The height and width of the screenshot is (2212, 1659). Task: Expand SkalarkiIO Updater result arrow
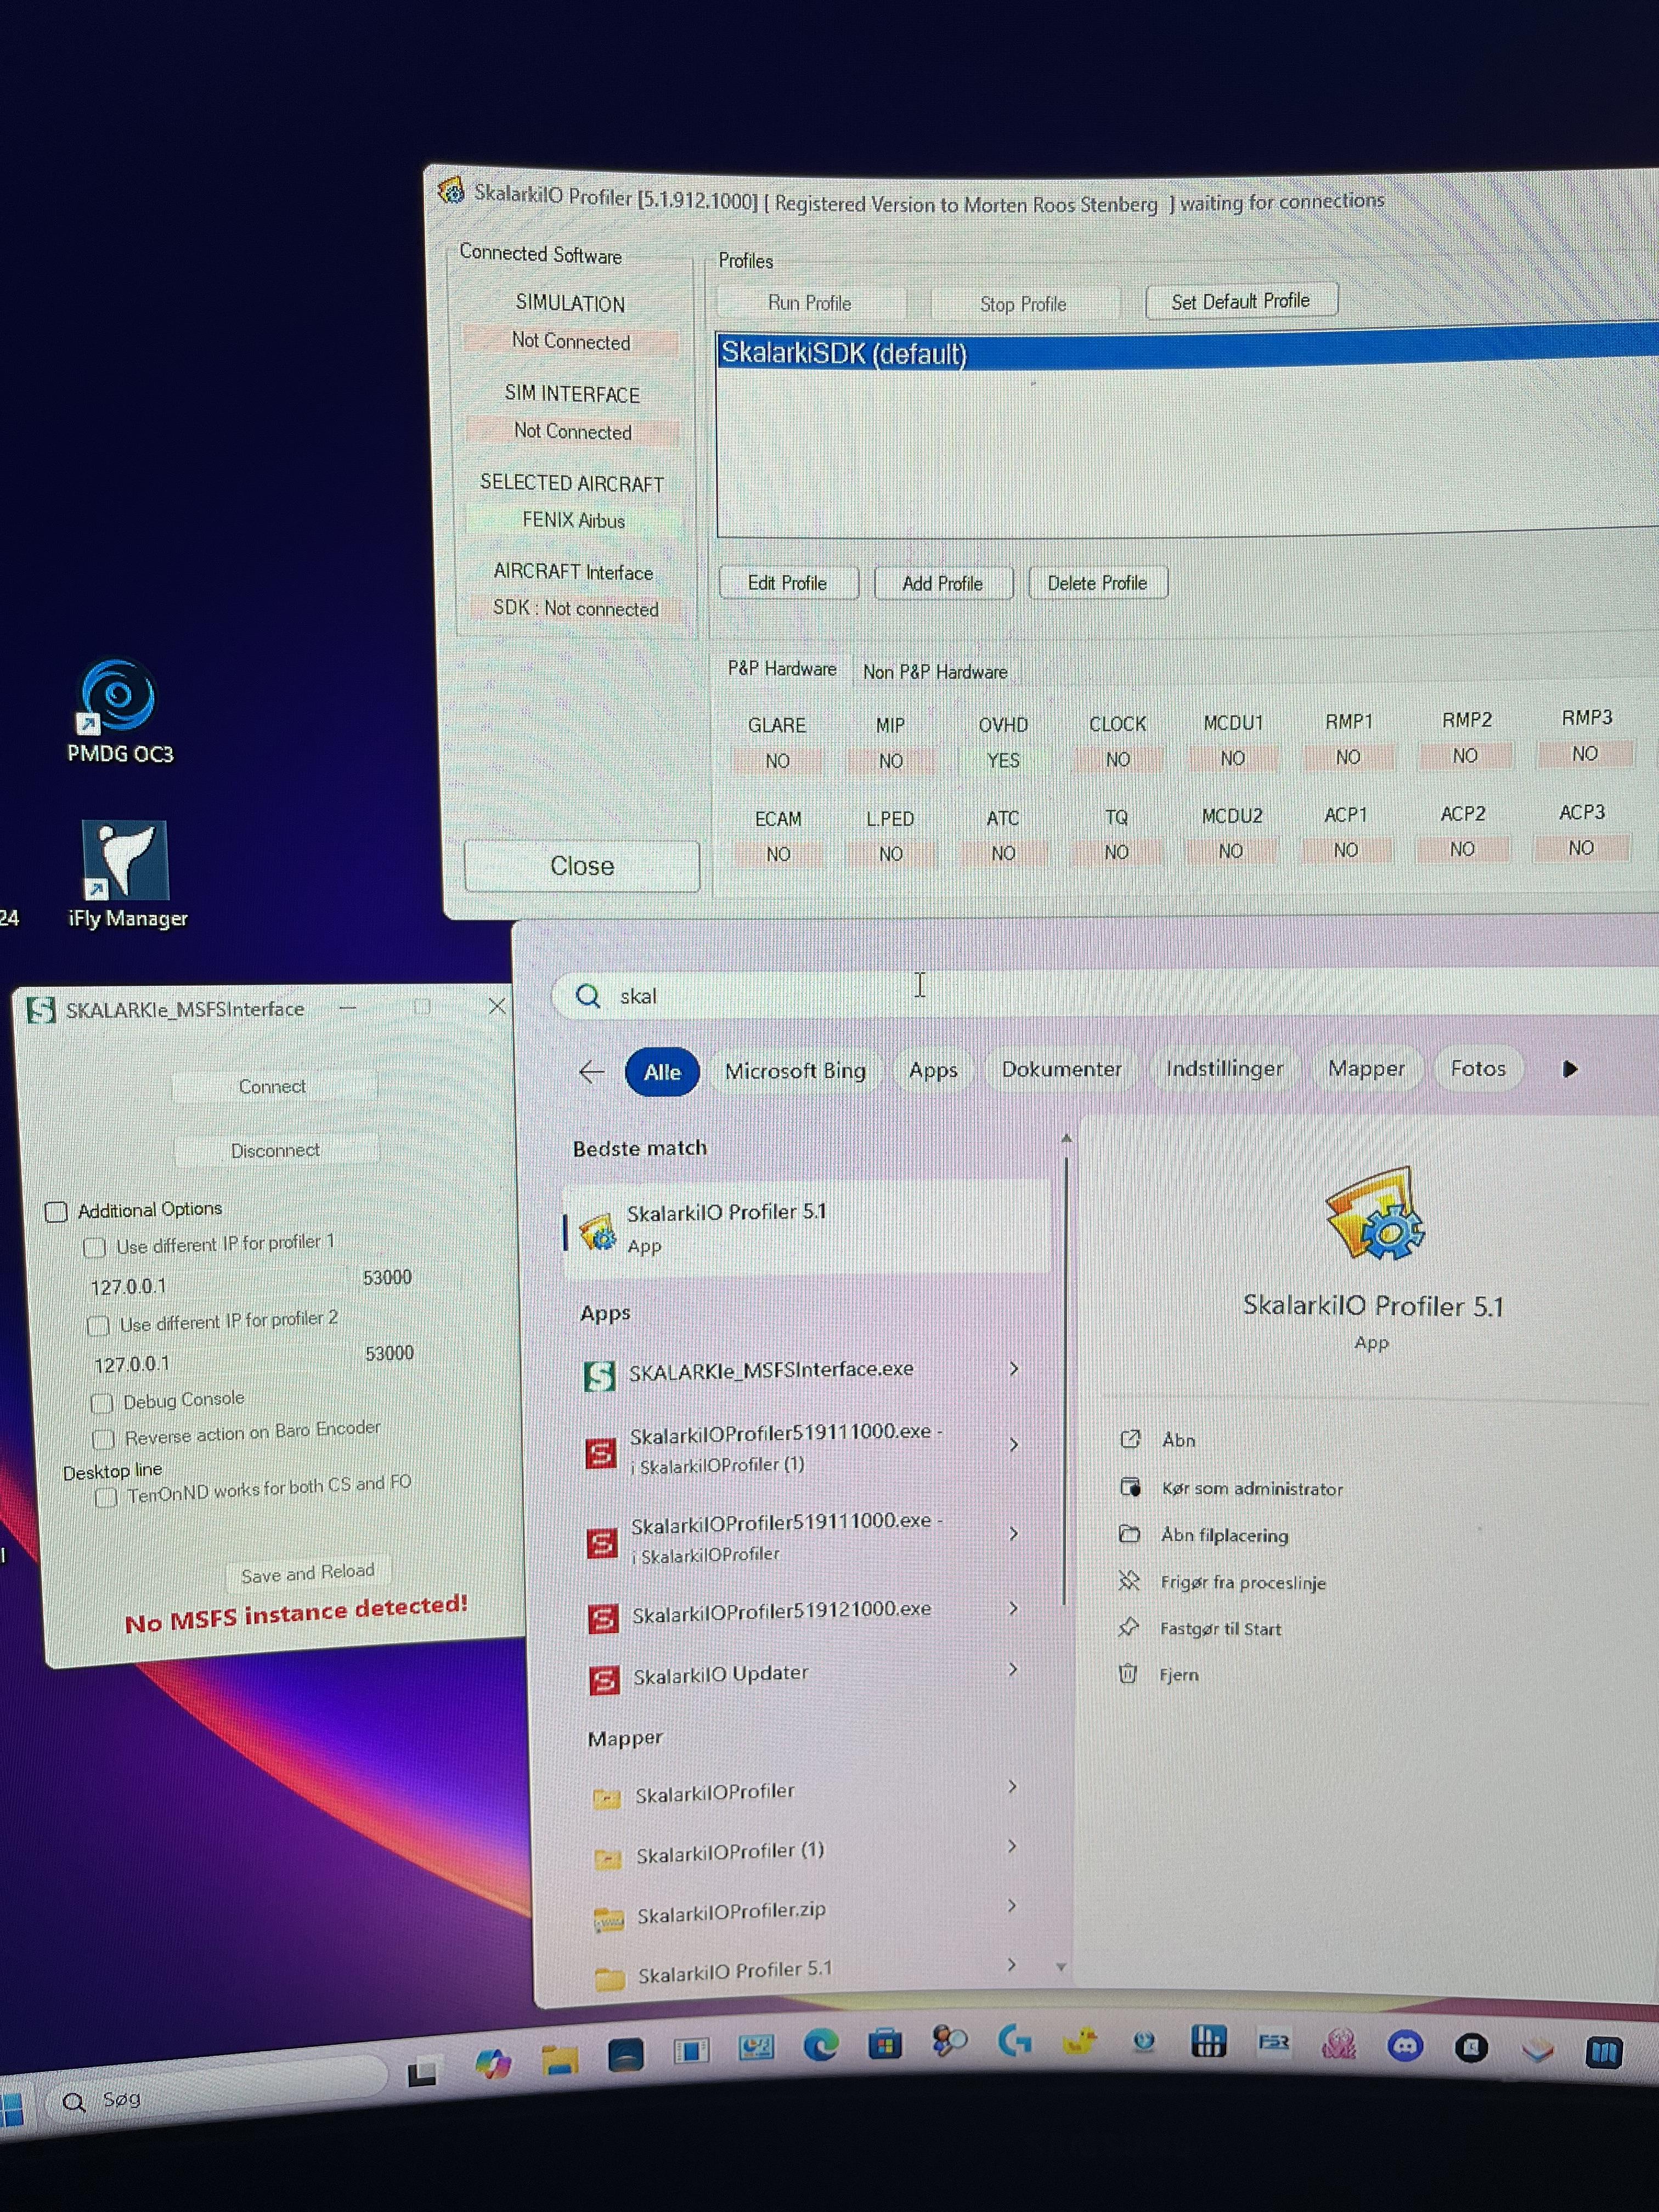click(x=1013, y=1669)
